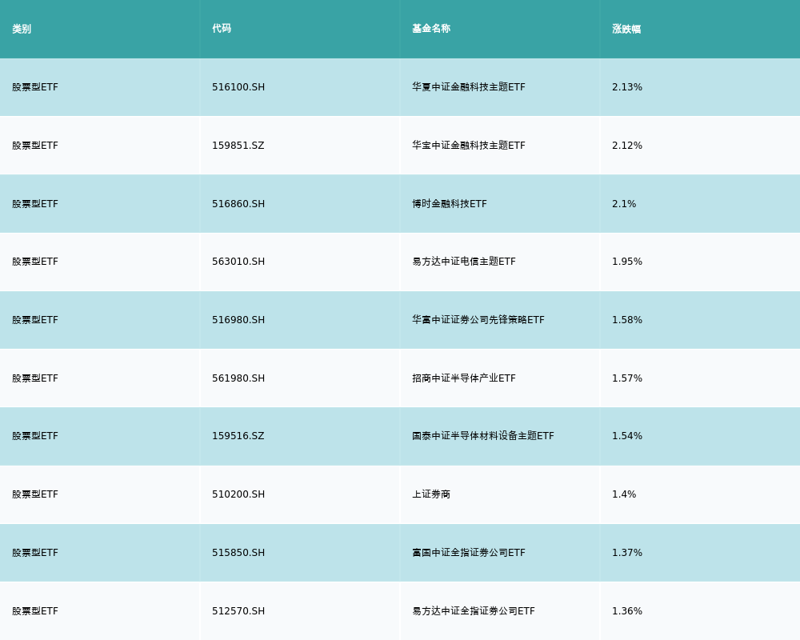800x640 pixels.
Task: Click 股票型ETF in the 510200.SH row
Action: (35, 494)
